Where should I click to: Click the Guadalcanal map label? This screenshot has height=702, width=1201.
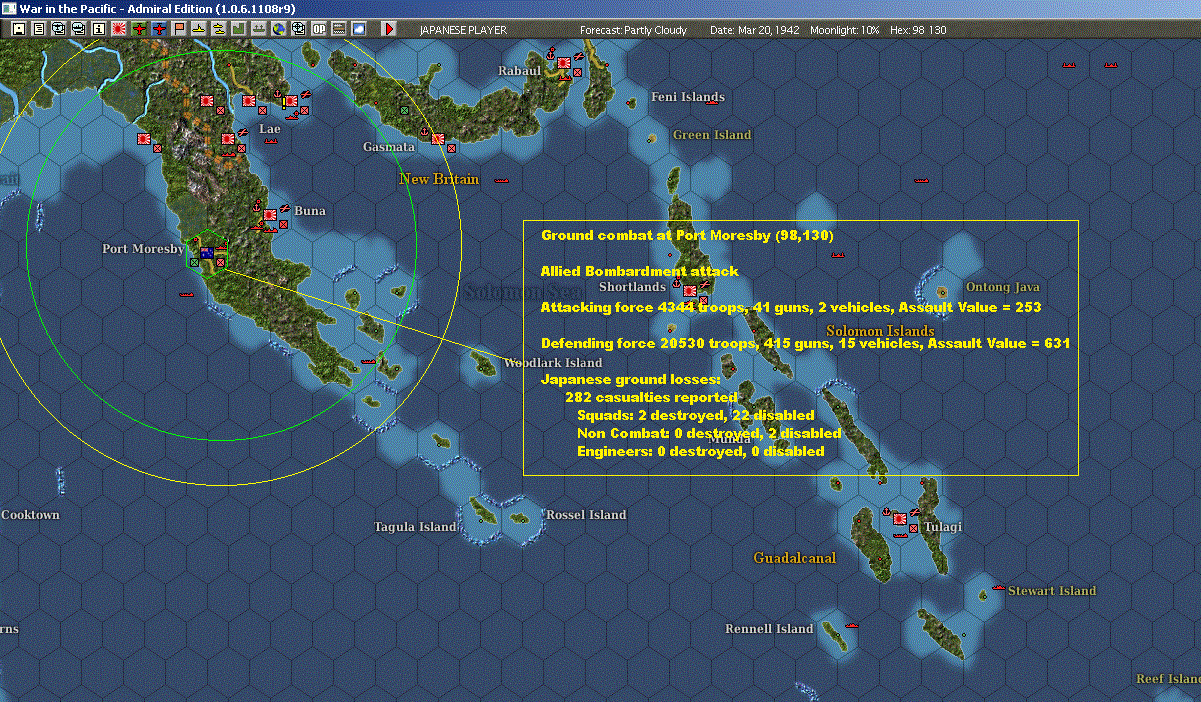(x=795, y=558)
